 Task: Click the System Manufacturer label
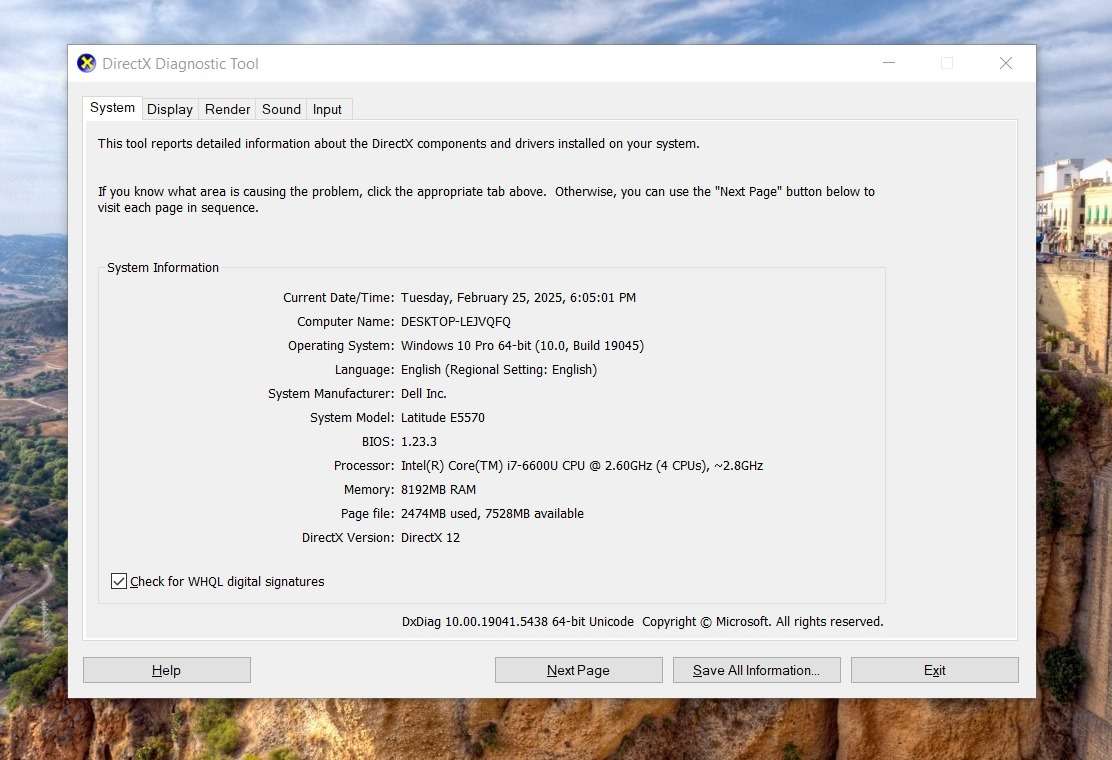pos(331,393)
